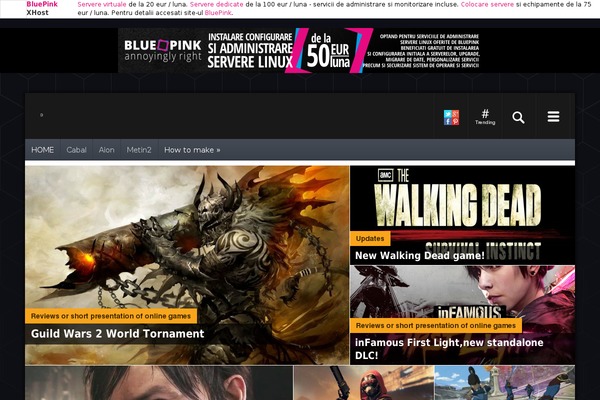Image resolution: width=600 pixels, height=400 pixels.
Task: Open the Aion menu item
Action: point(106,150)
